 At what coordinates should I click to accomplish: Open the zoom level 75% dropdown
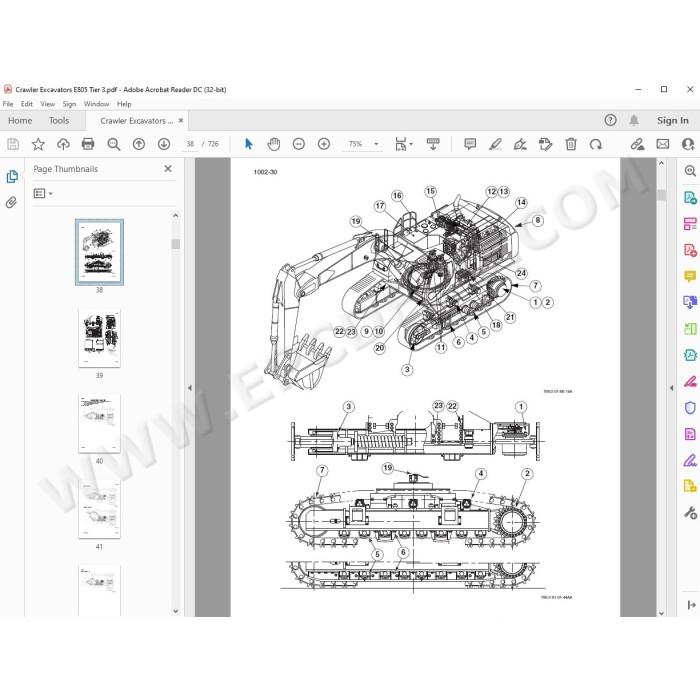[x=376, y=144]
